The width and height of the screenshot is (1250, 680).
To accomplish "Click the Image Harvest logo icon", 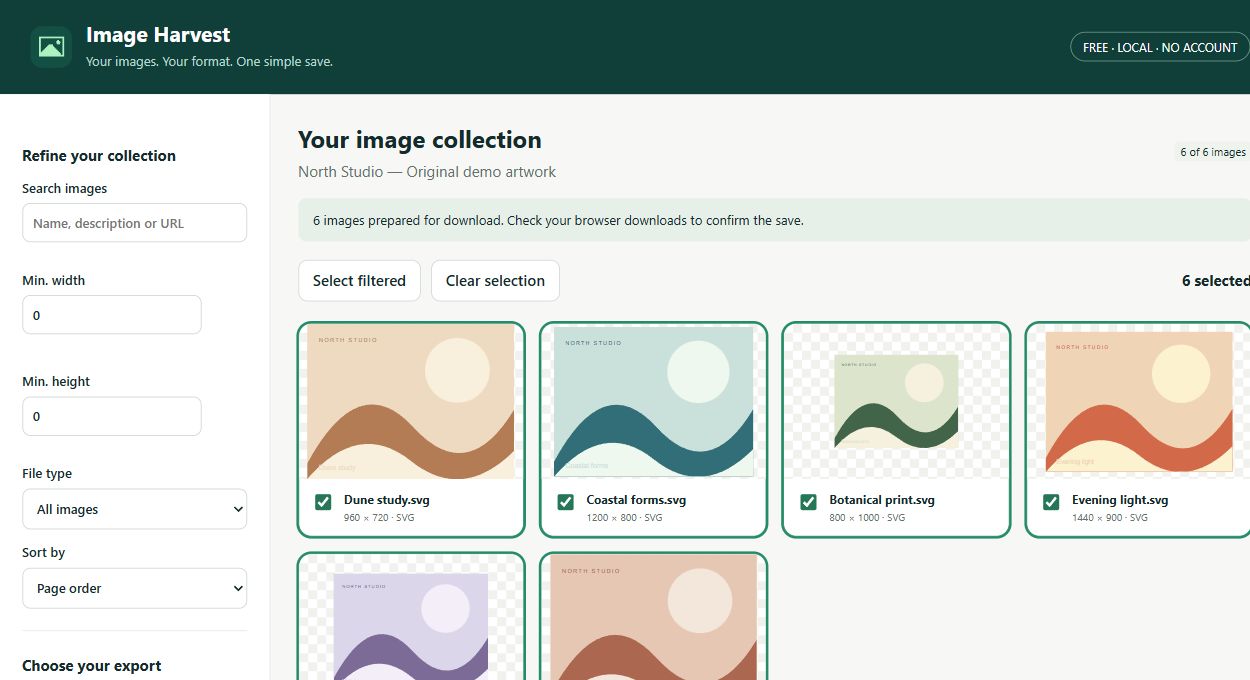I will pos(51,47).
